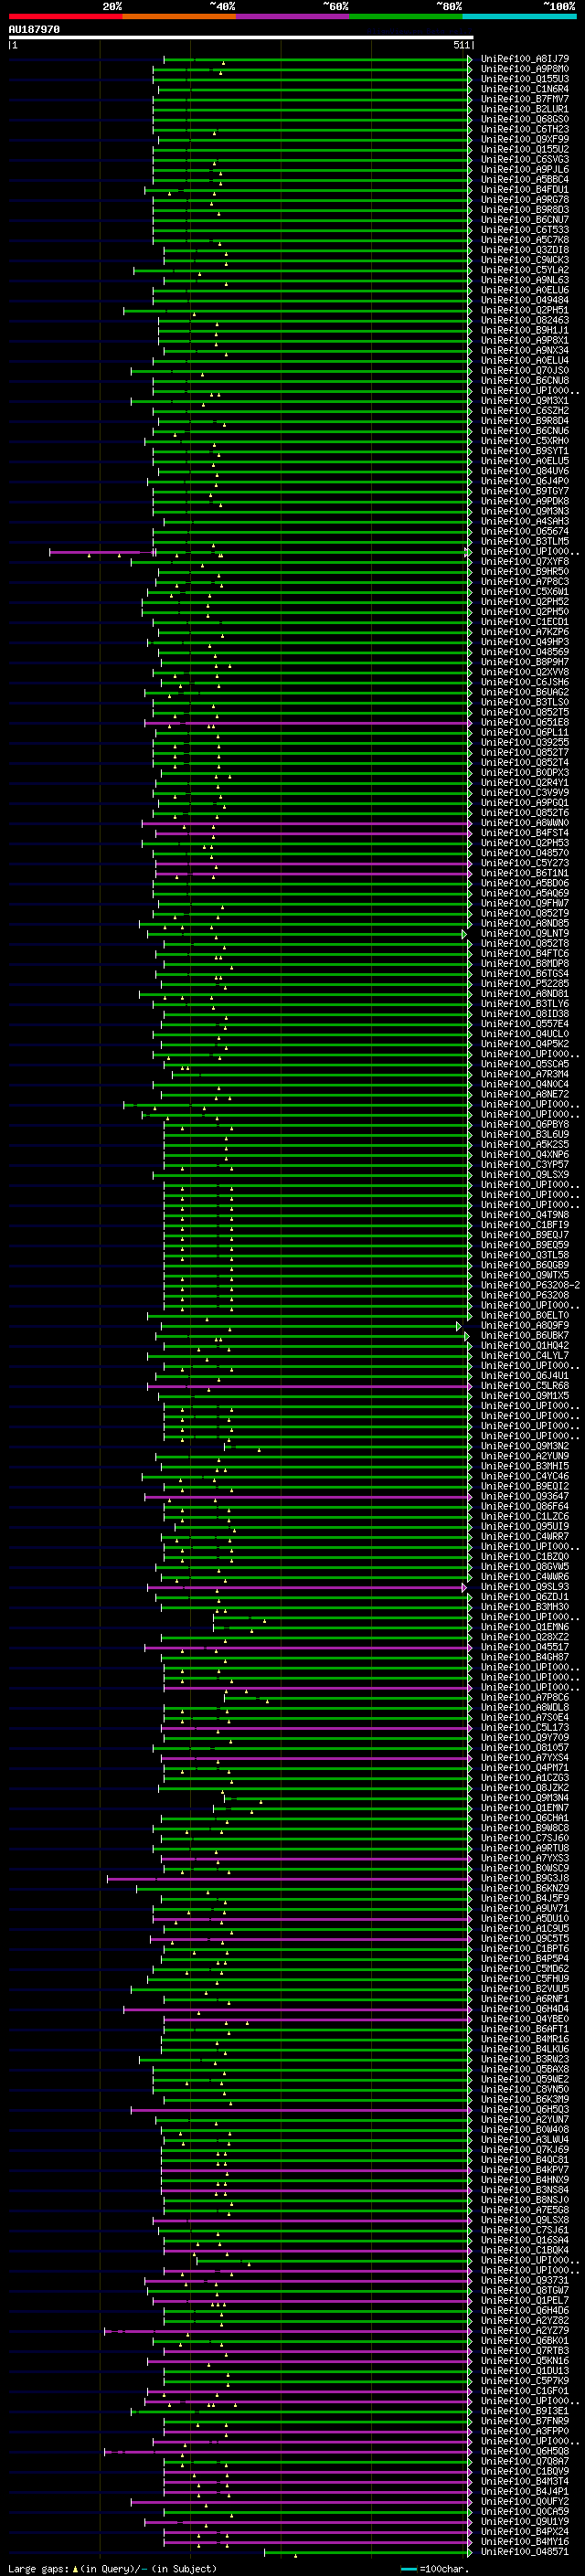Choose hit UniRef100_A9NX34
This screenshot has height=2576, width=585.
(525, 350)
